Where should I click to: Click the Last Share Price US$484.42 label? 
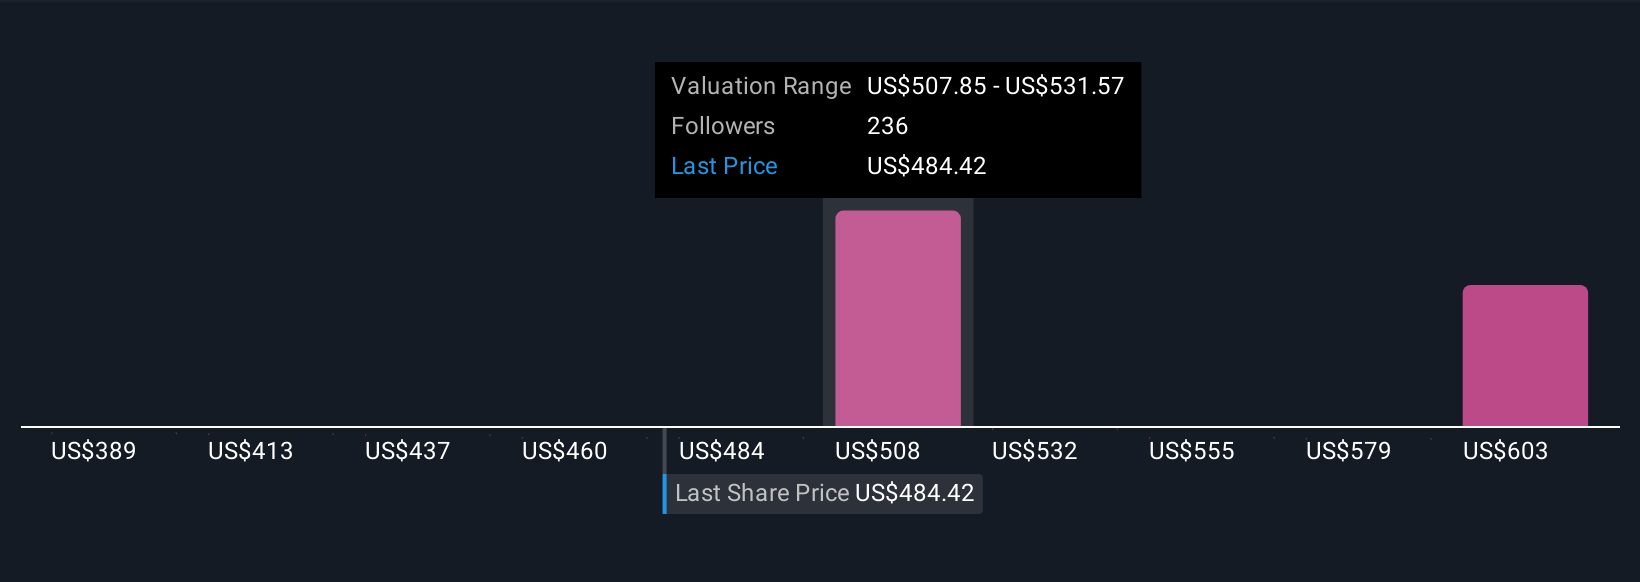(824, 493)
